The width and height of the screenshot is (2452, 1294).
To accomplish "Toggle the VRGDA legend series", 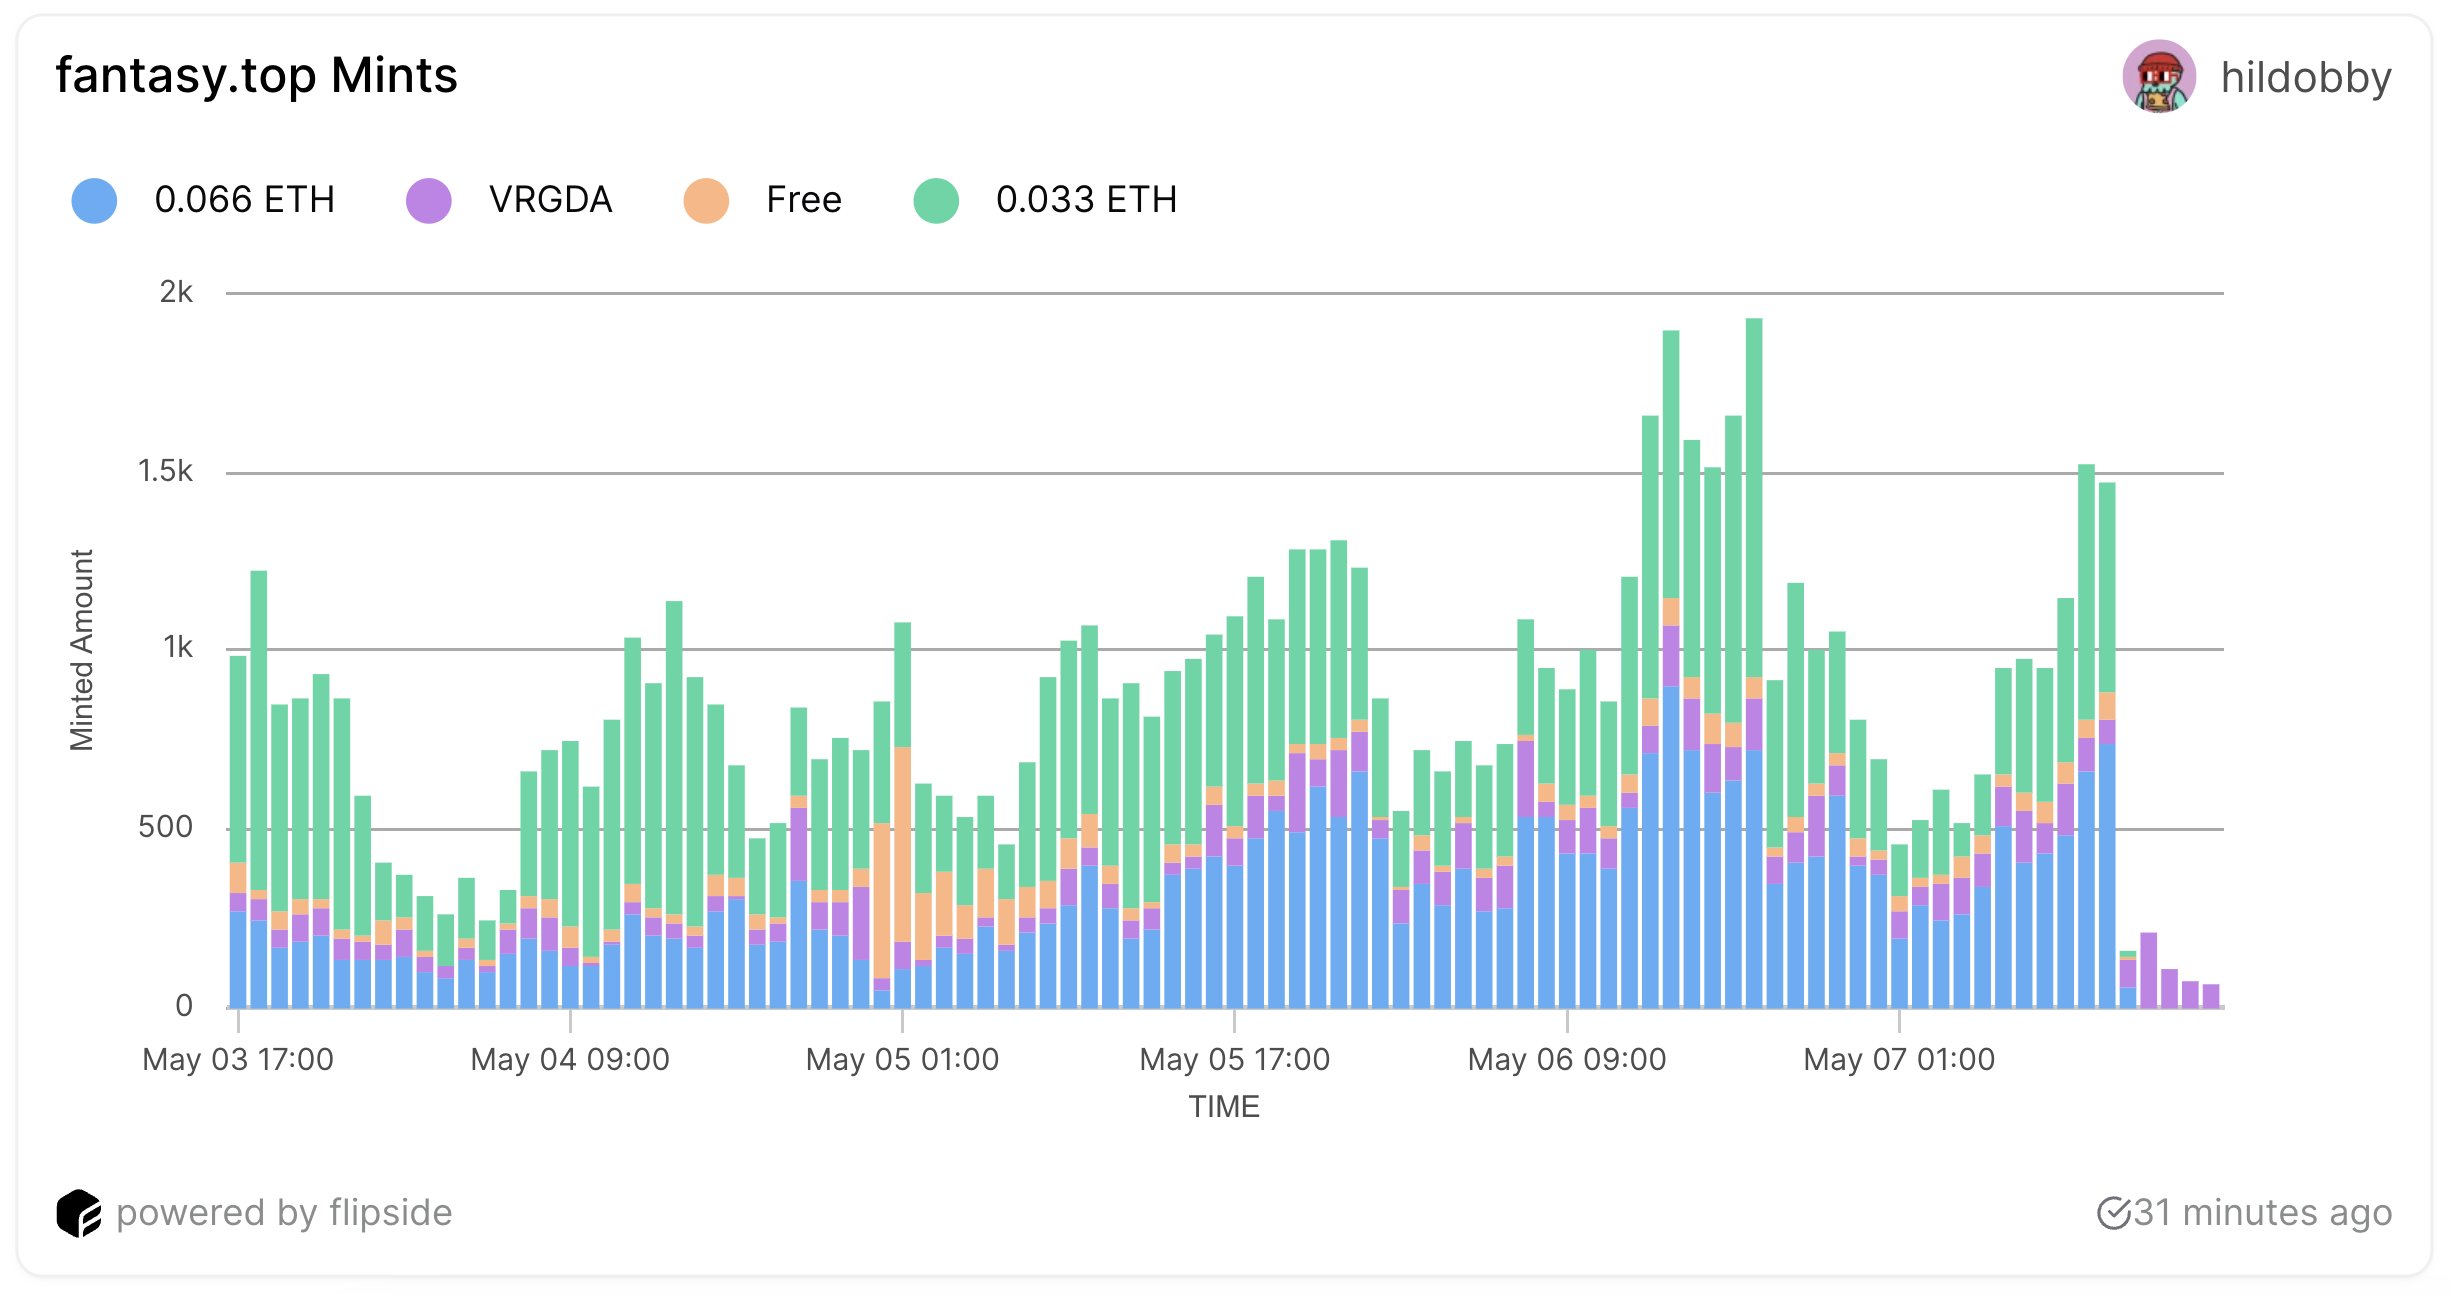I will point(550,200).
